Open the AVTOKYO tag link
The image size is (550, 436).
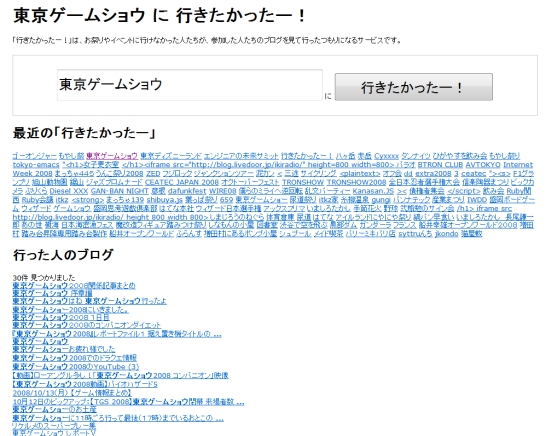pyautogui.click(x=483, y=165)
